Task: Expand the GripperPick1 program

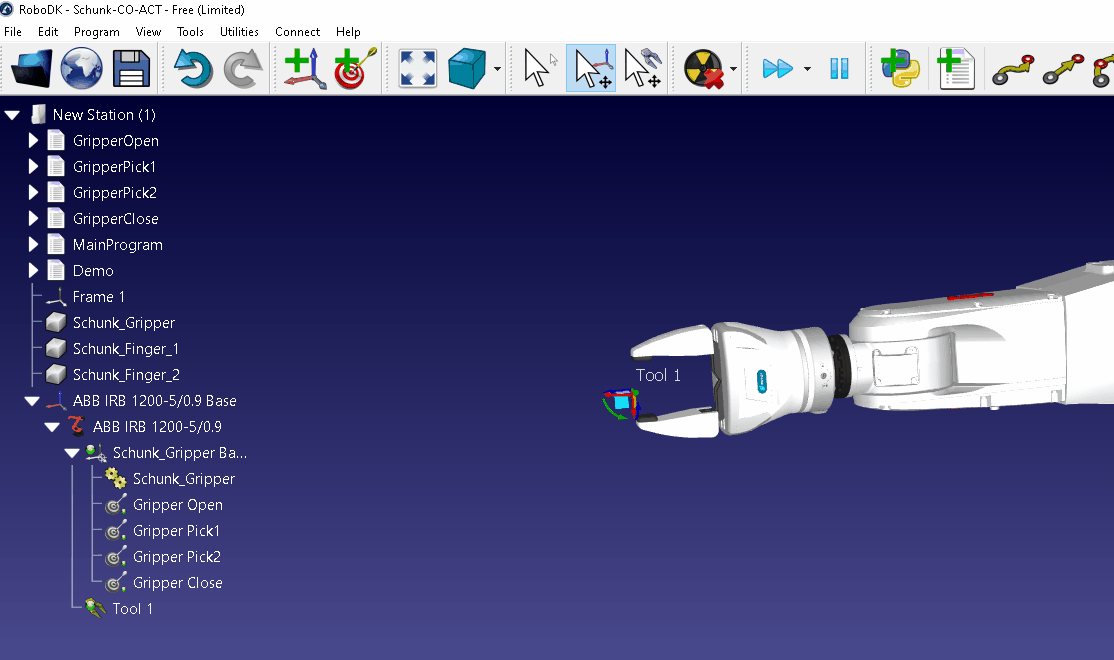Action: click(33, 167)
